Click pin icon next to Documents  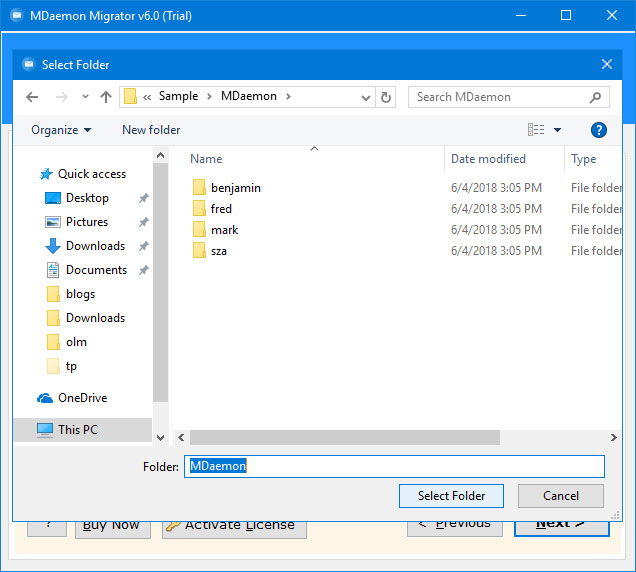pyautogui.click(x=144, y=270)
